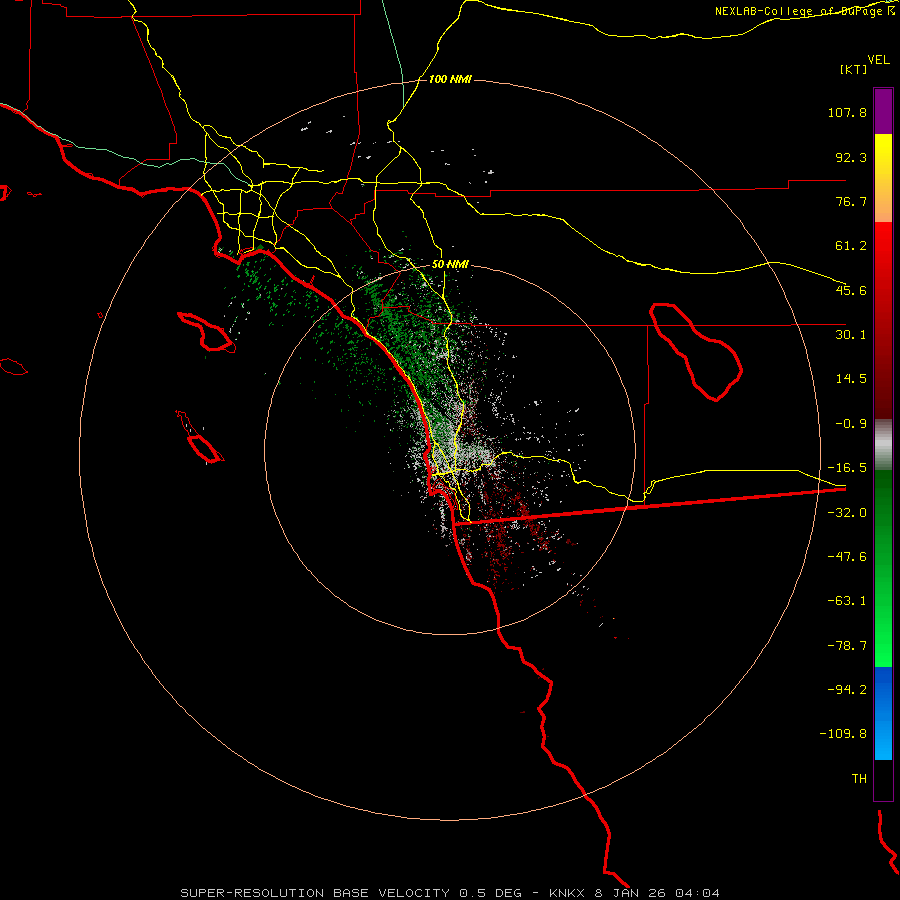Click the [KT] units label
Viewport: 900px width, 900px height.
pyautogui.click(x=854, y=69)
